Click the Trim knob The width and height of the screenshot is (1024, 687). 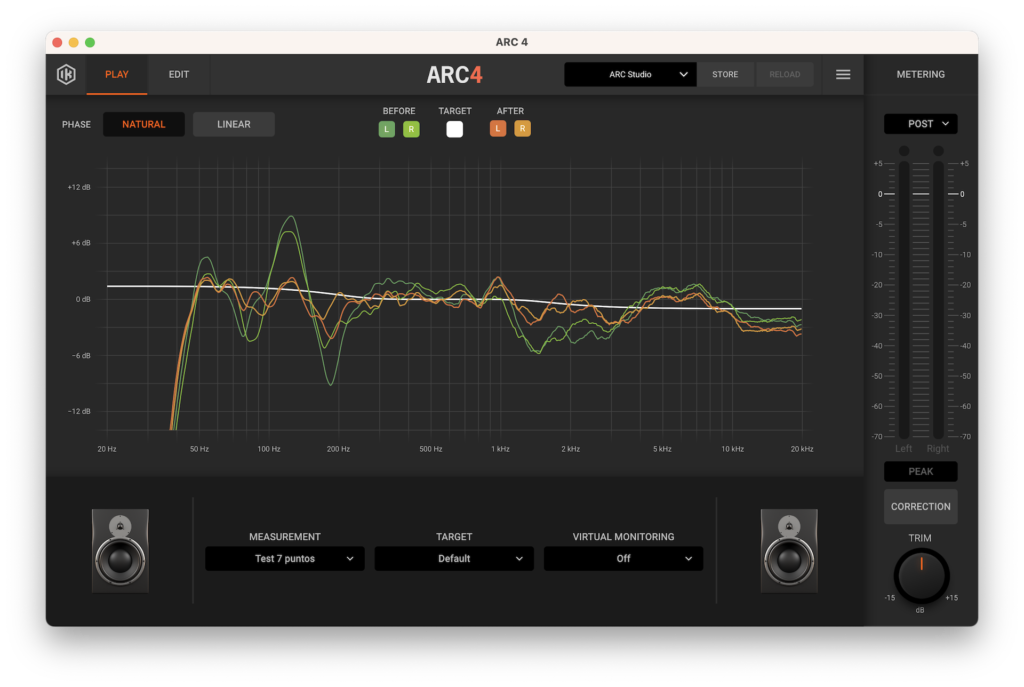click(920, 575)
